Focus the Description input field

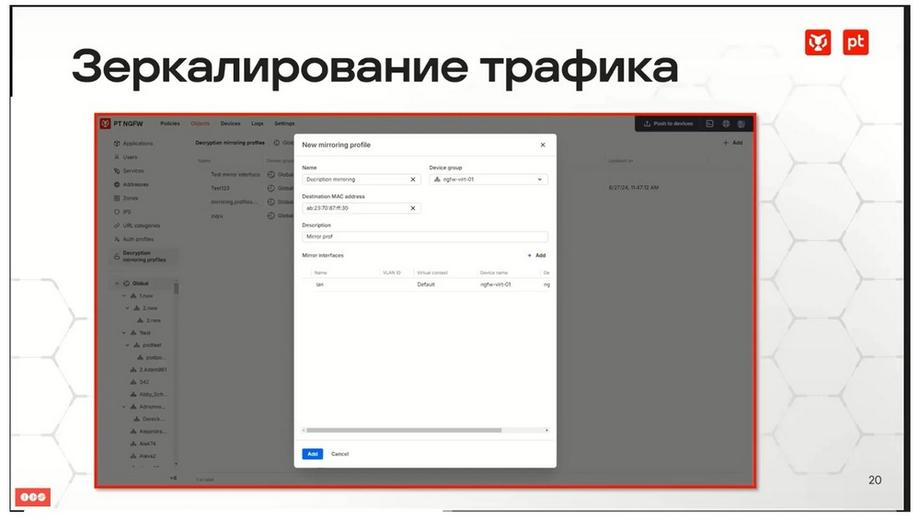425,236
